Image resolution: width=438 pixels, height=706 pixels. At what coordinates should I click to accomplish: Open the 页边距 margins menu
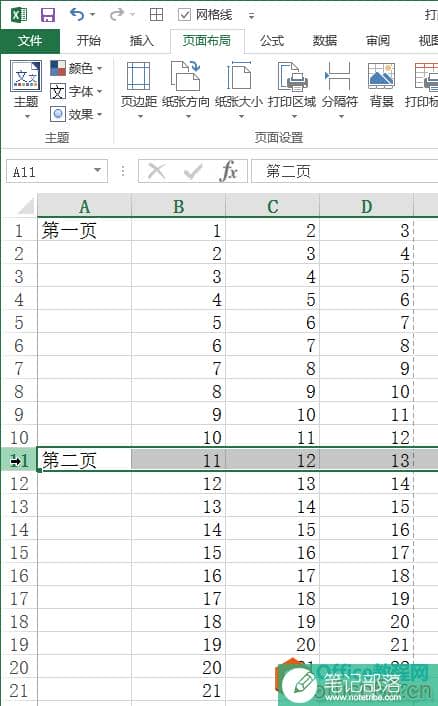coord(139,90)
